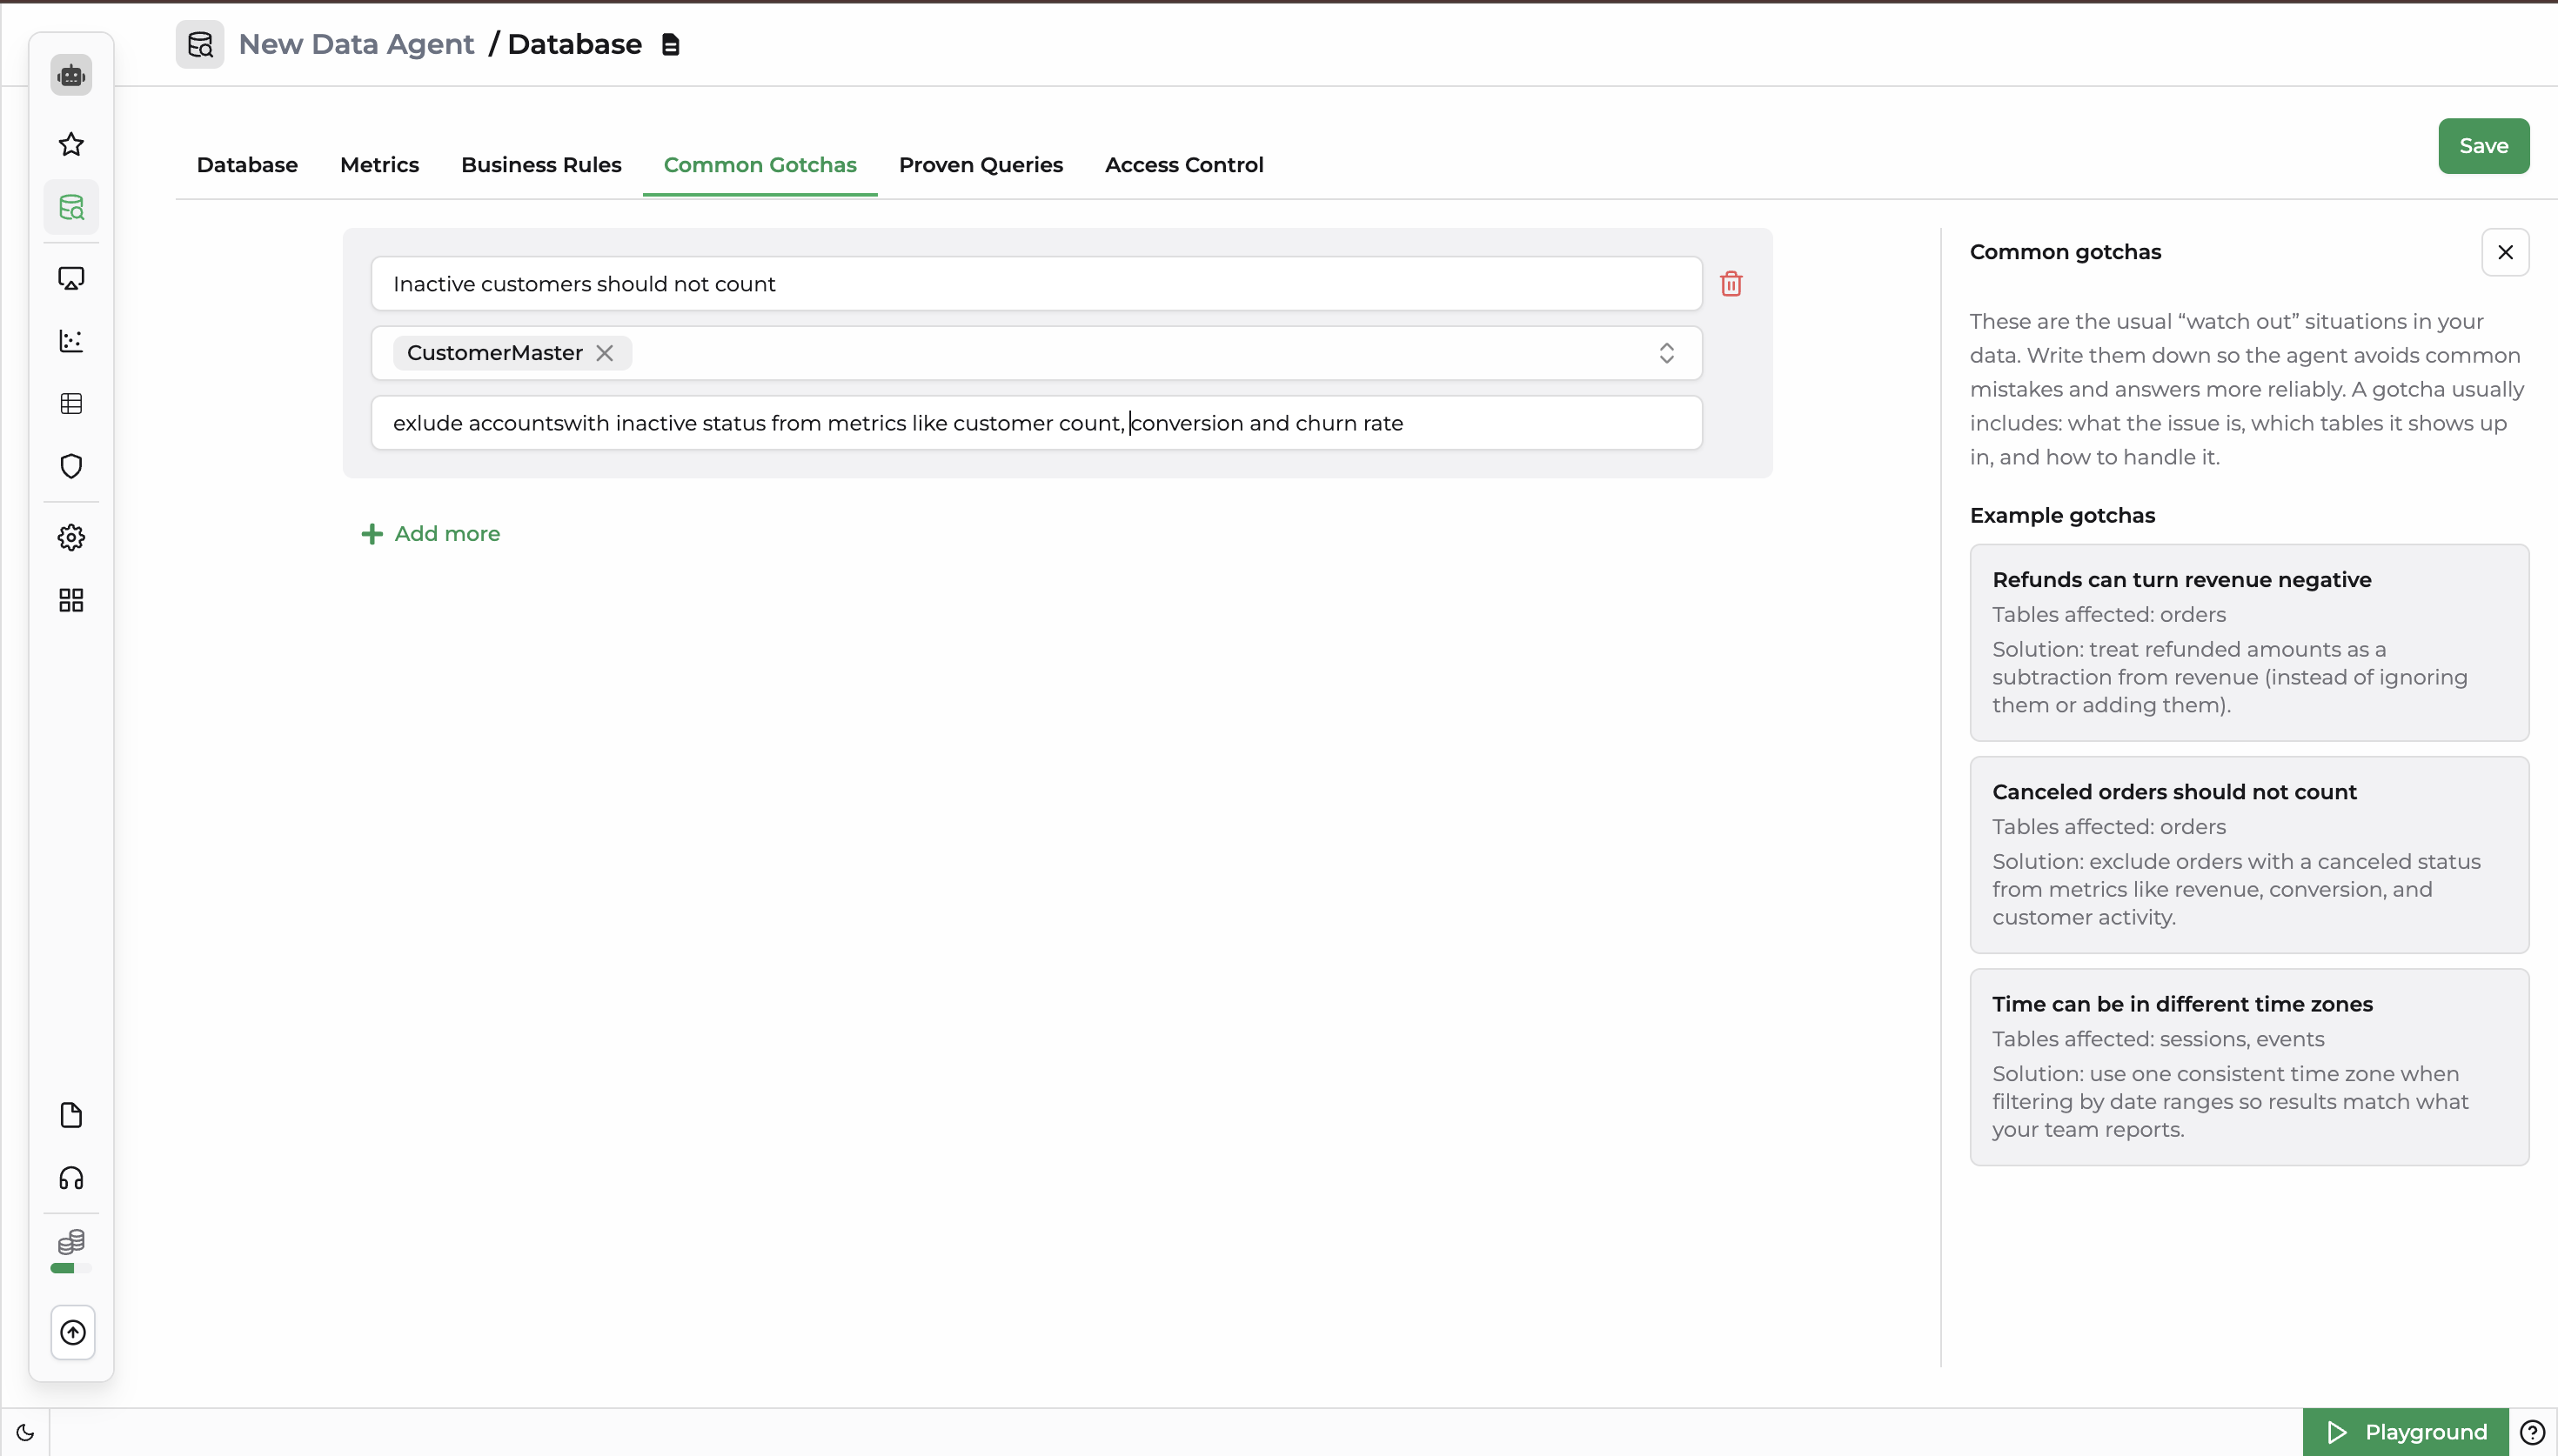Click the gotcha title input field
Viewport: 2558px width, 1456px height.
[1036, 284]
